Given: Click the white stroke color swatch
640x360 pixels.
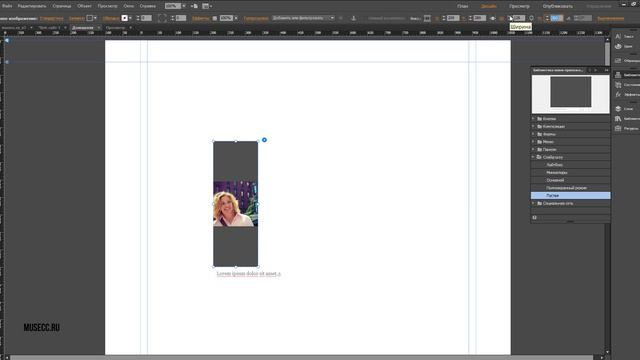Looking at the screenshot, I should coord(125,18).
